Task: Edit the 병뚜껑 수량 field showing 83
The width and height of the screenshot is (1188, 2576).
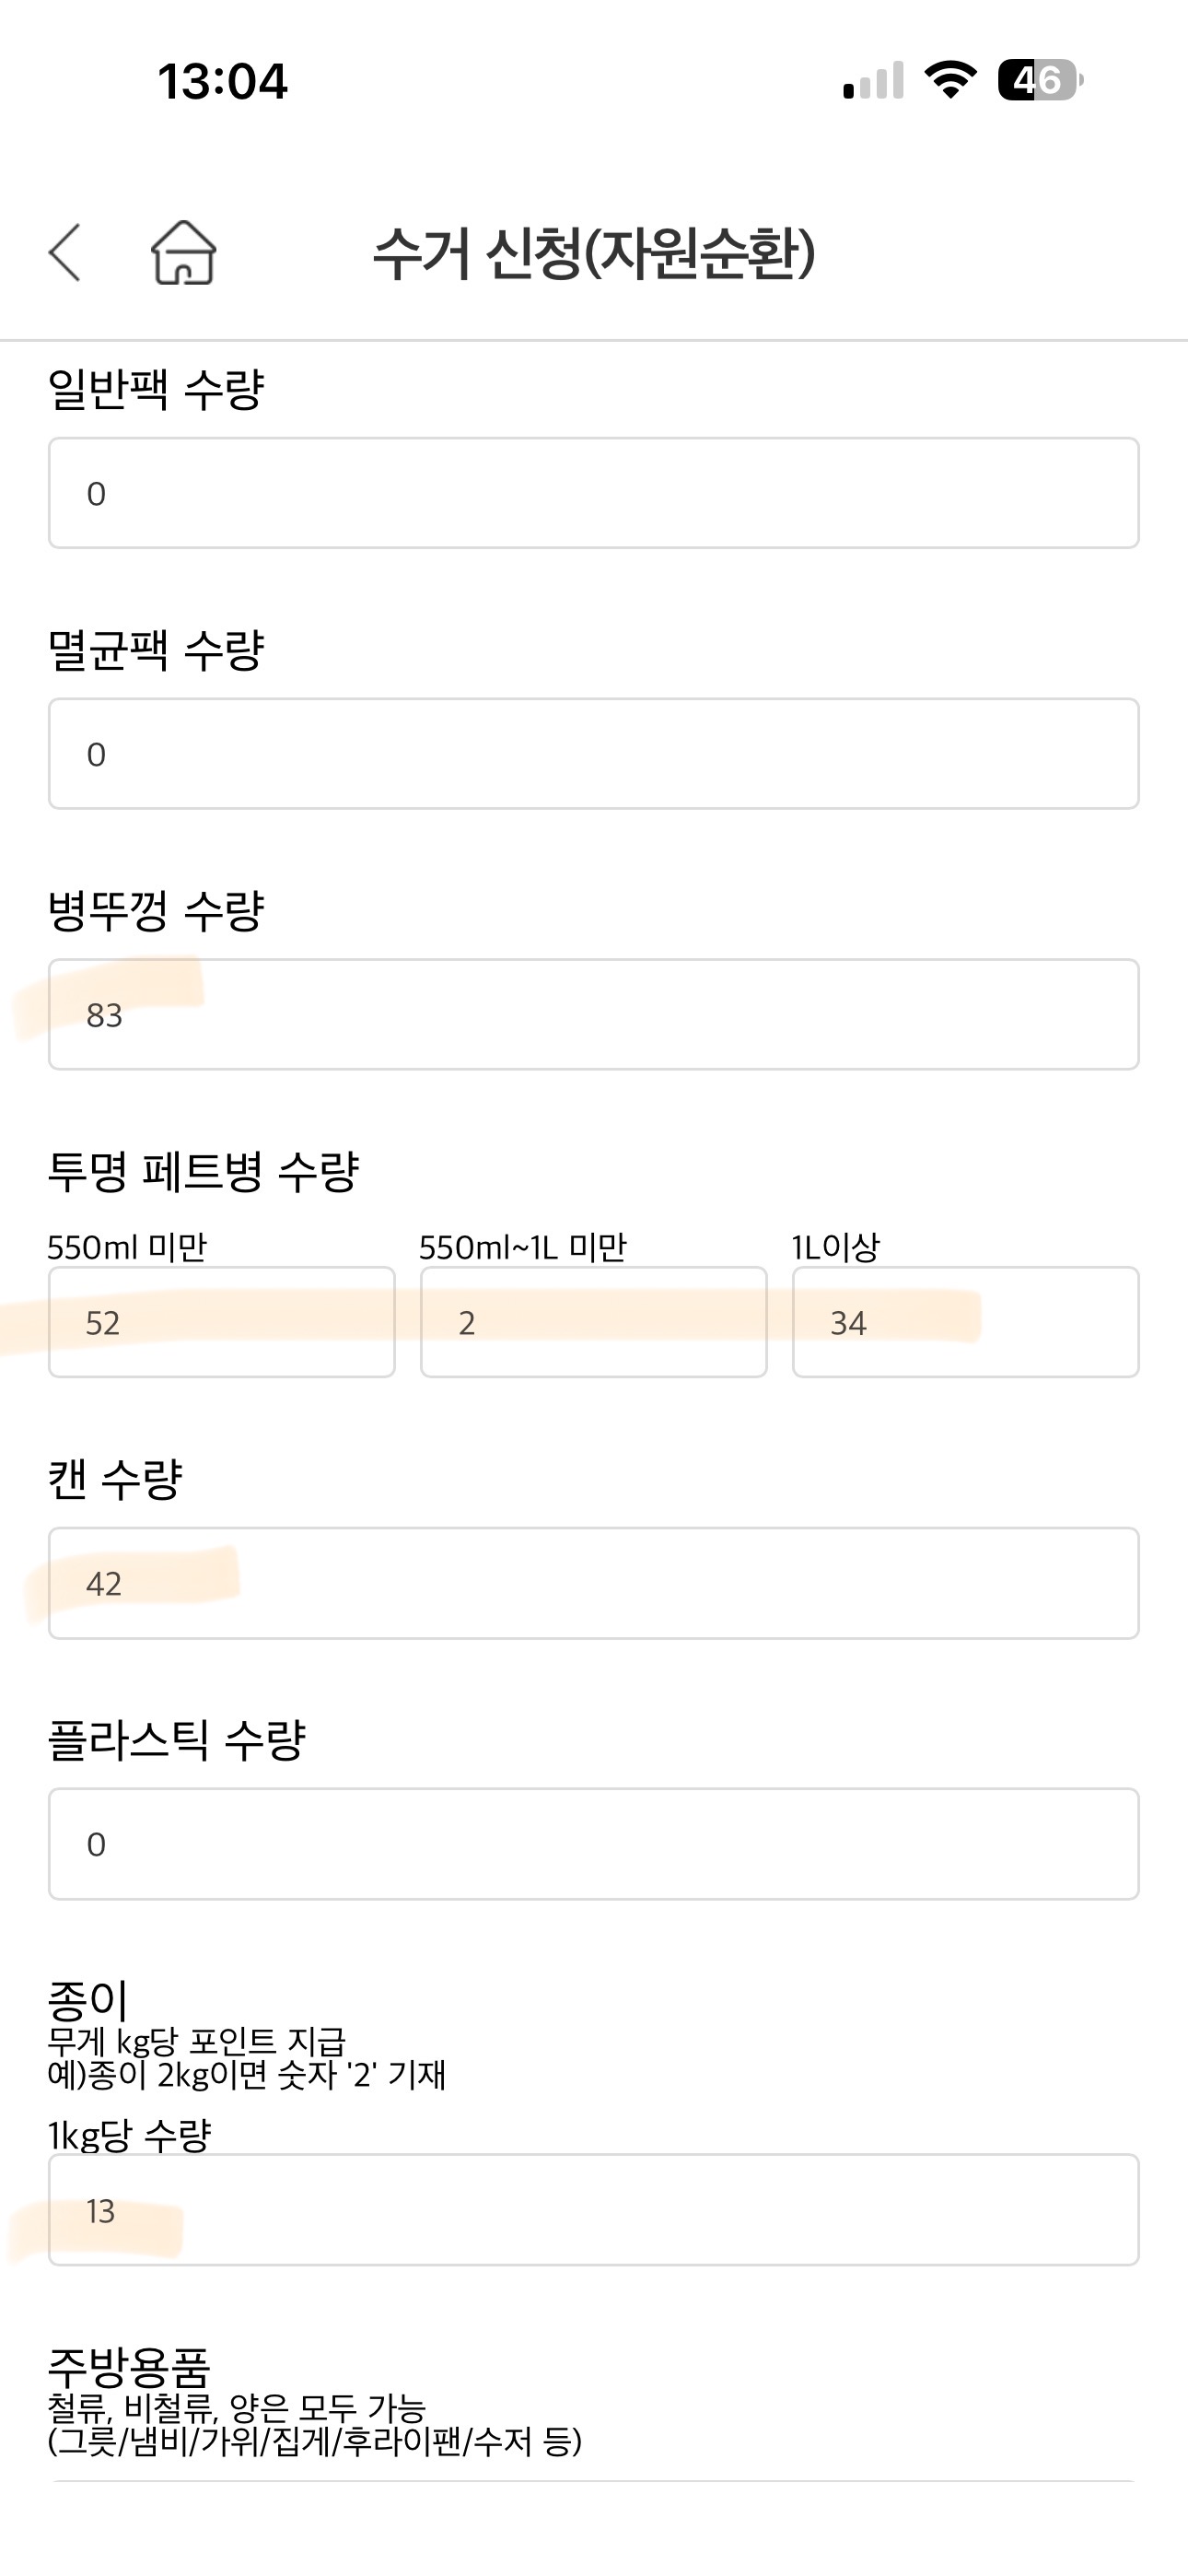Action: click(x=594, y=1015)
